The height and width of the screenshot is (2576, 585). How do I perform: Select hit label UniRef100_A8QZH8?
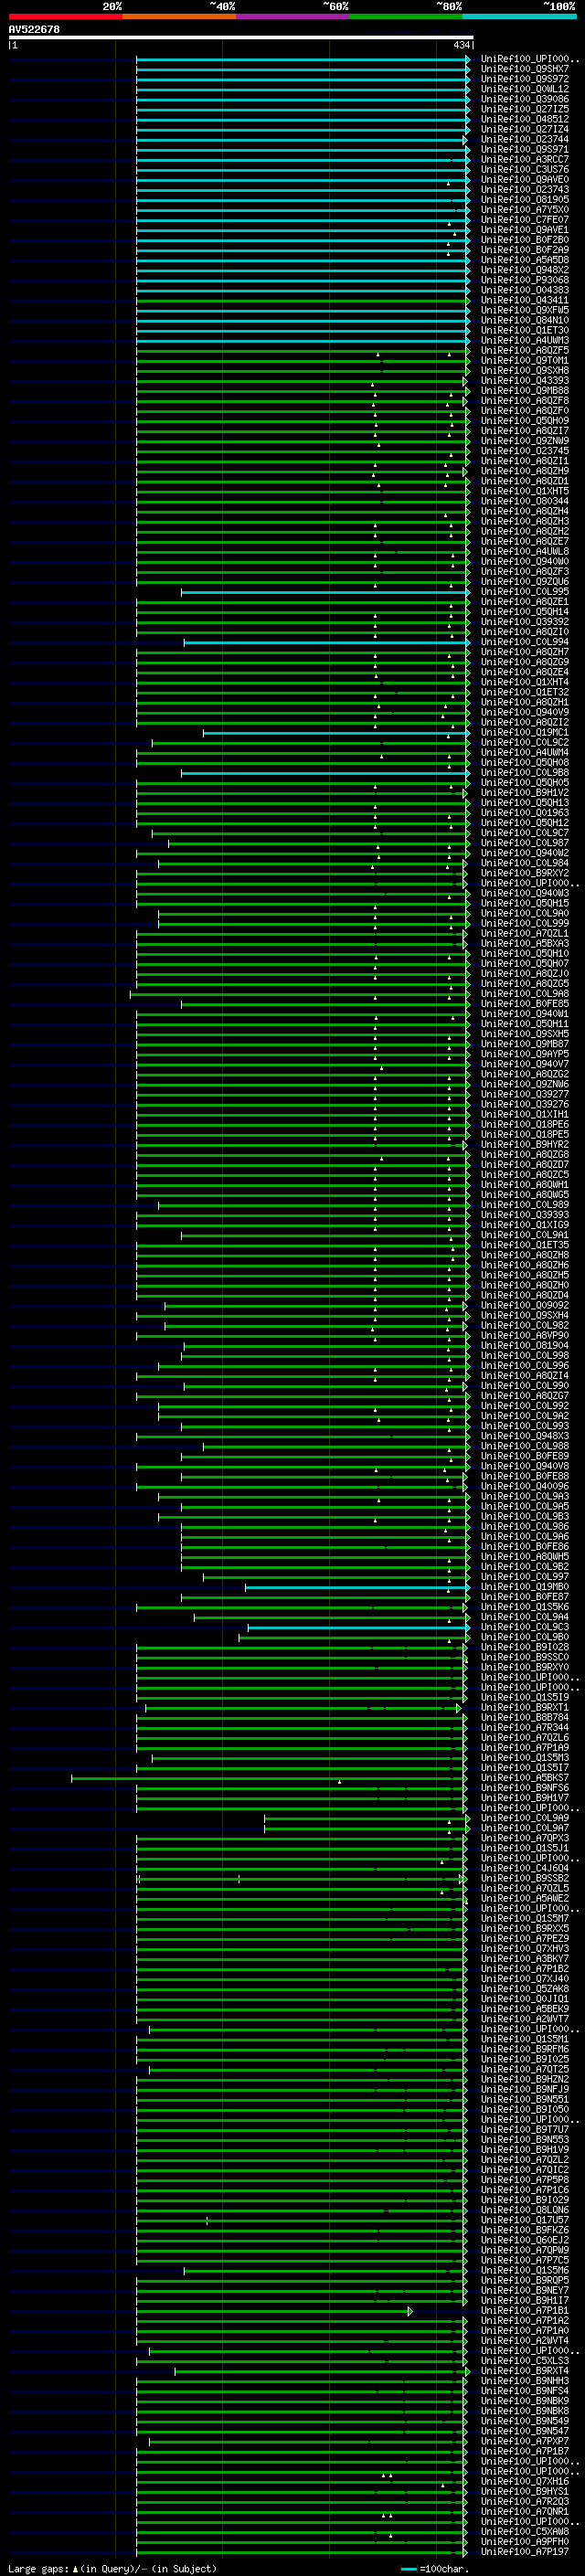(x=525, y=1256)
